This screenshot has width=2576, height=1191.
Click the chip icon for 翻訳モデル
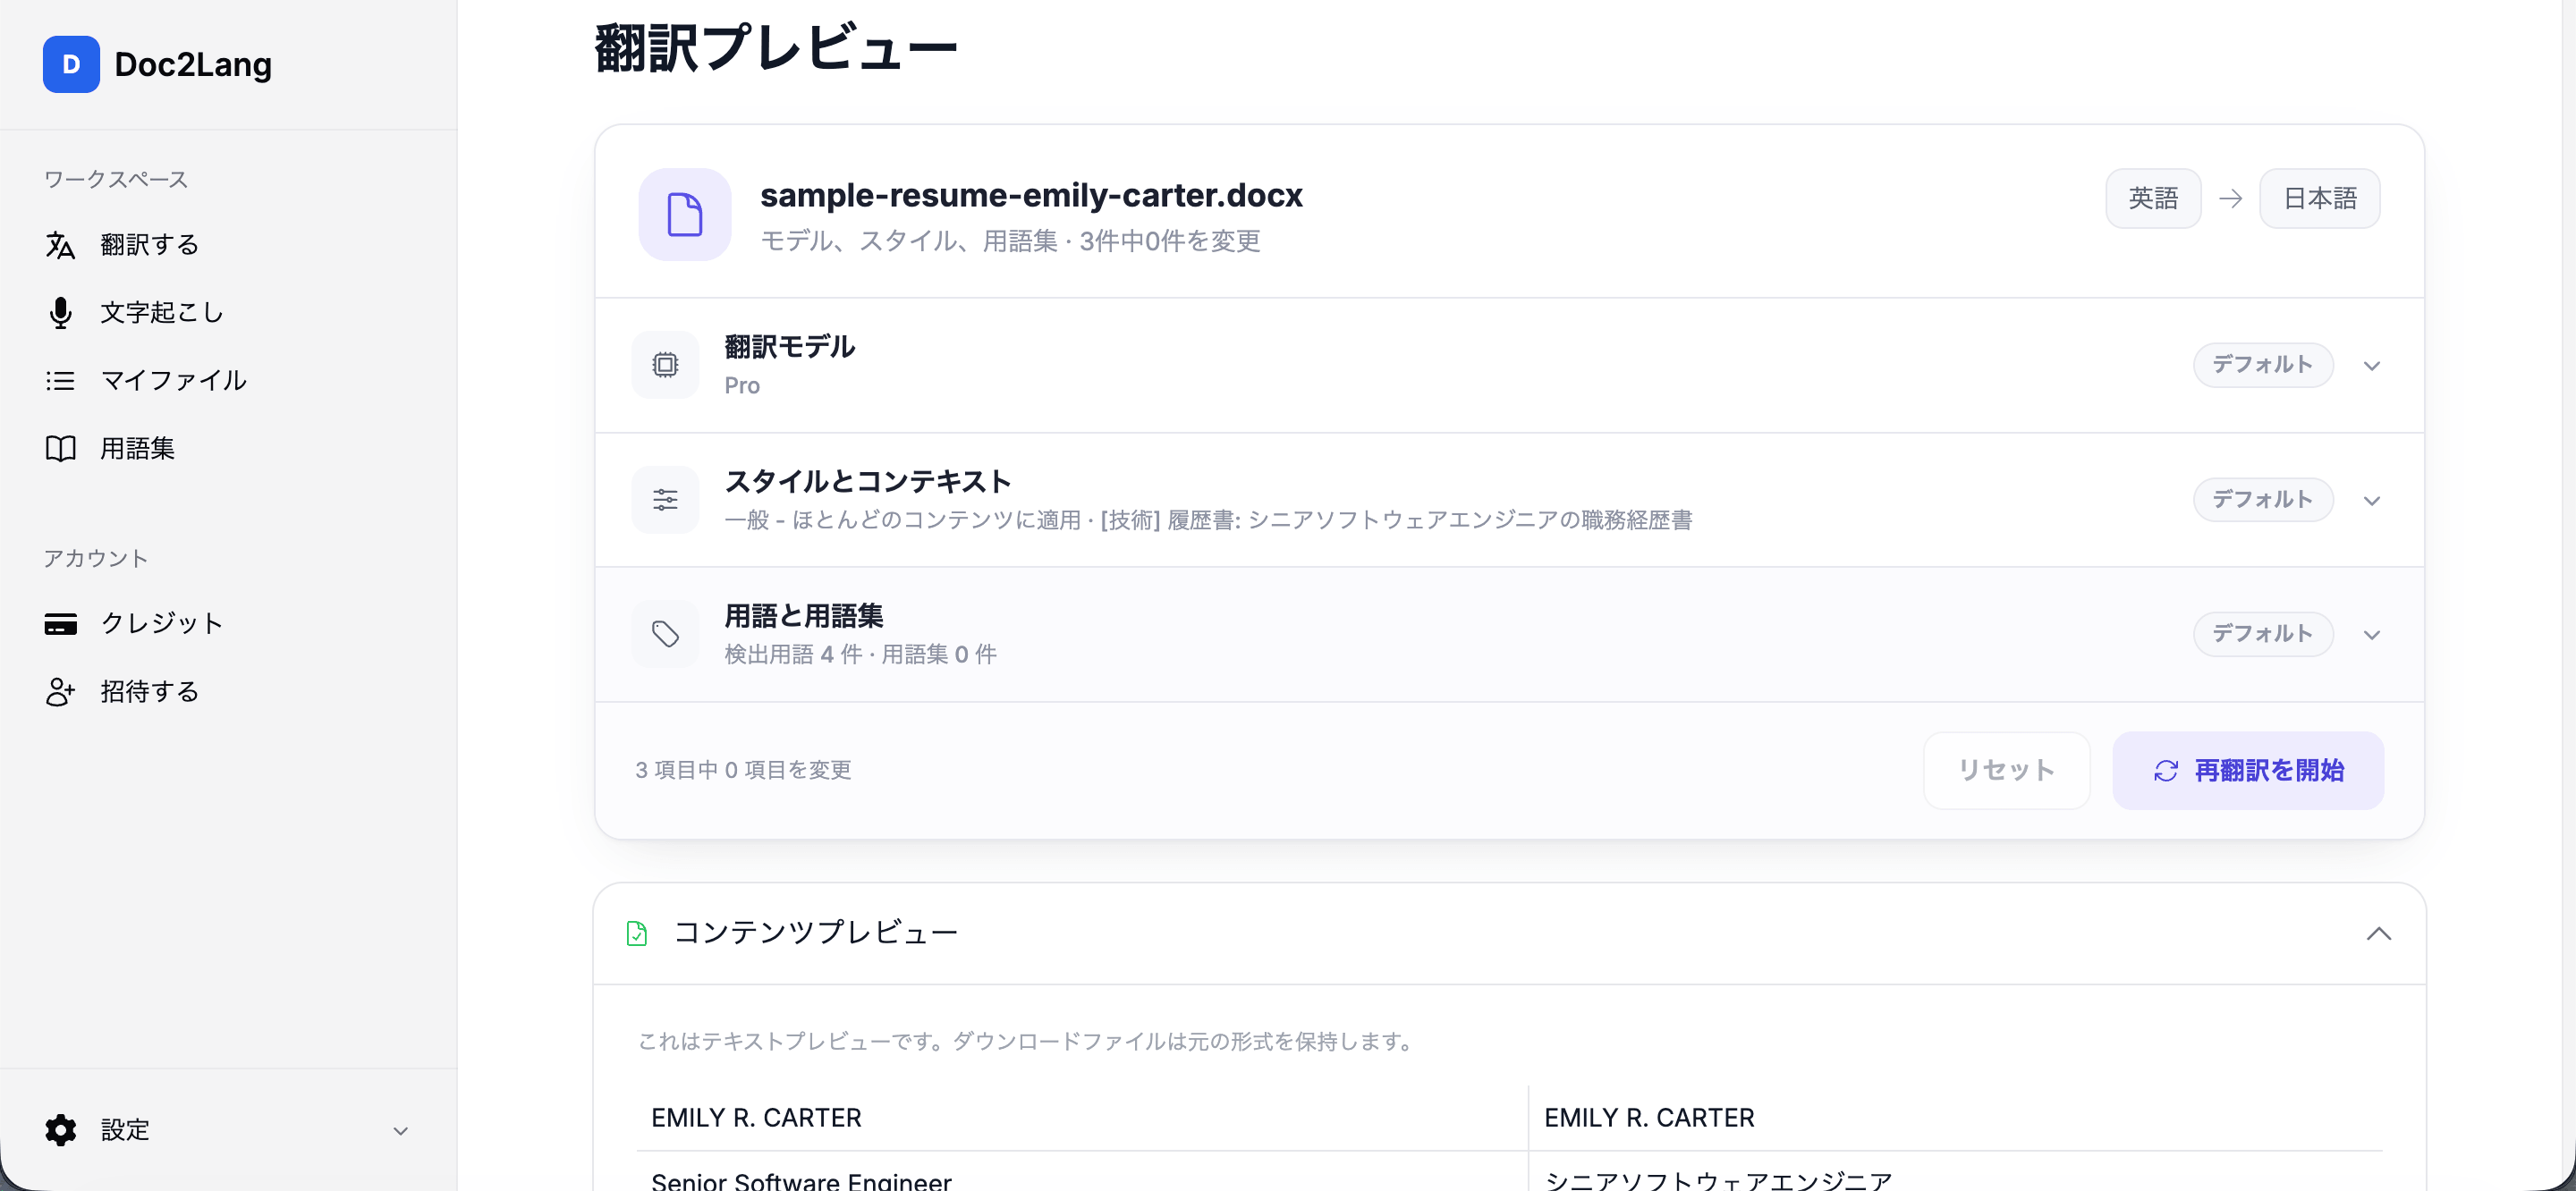[x=665, y=365]
